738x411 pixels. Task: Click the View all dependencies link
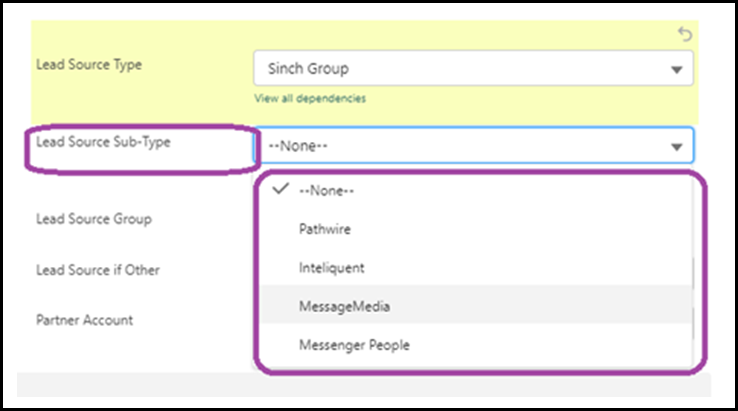click(310, 98)
